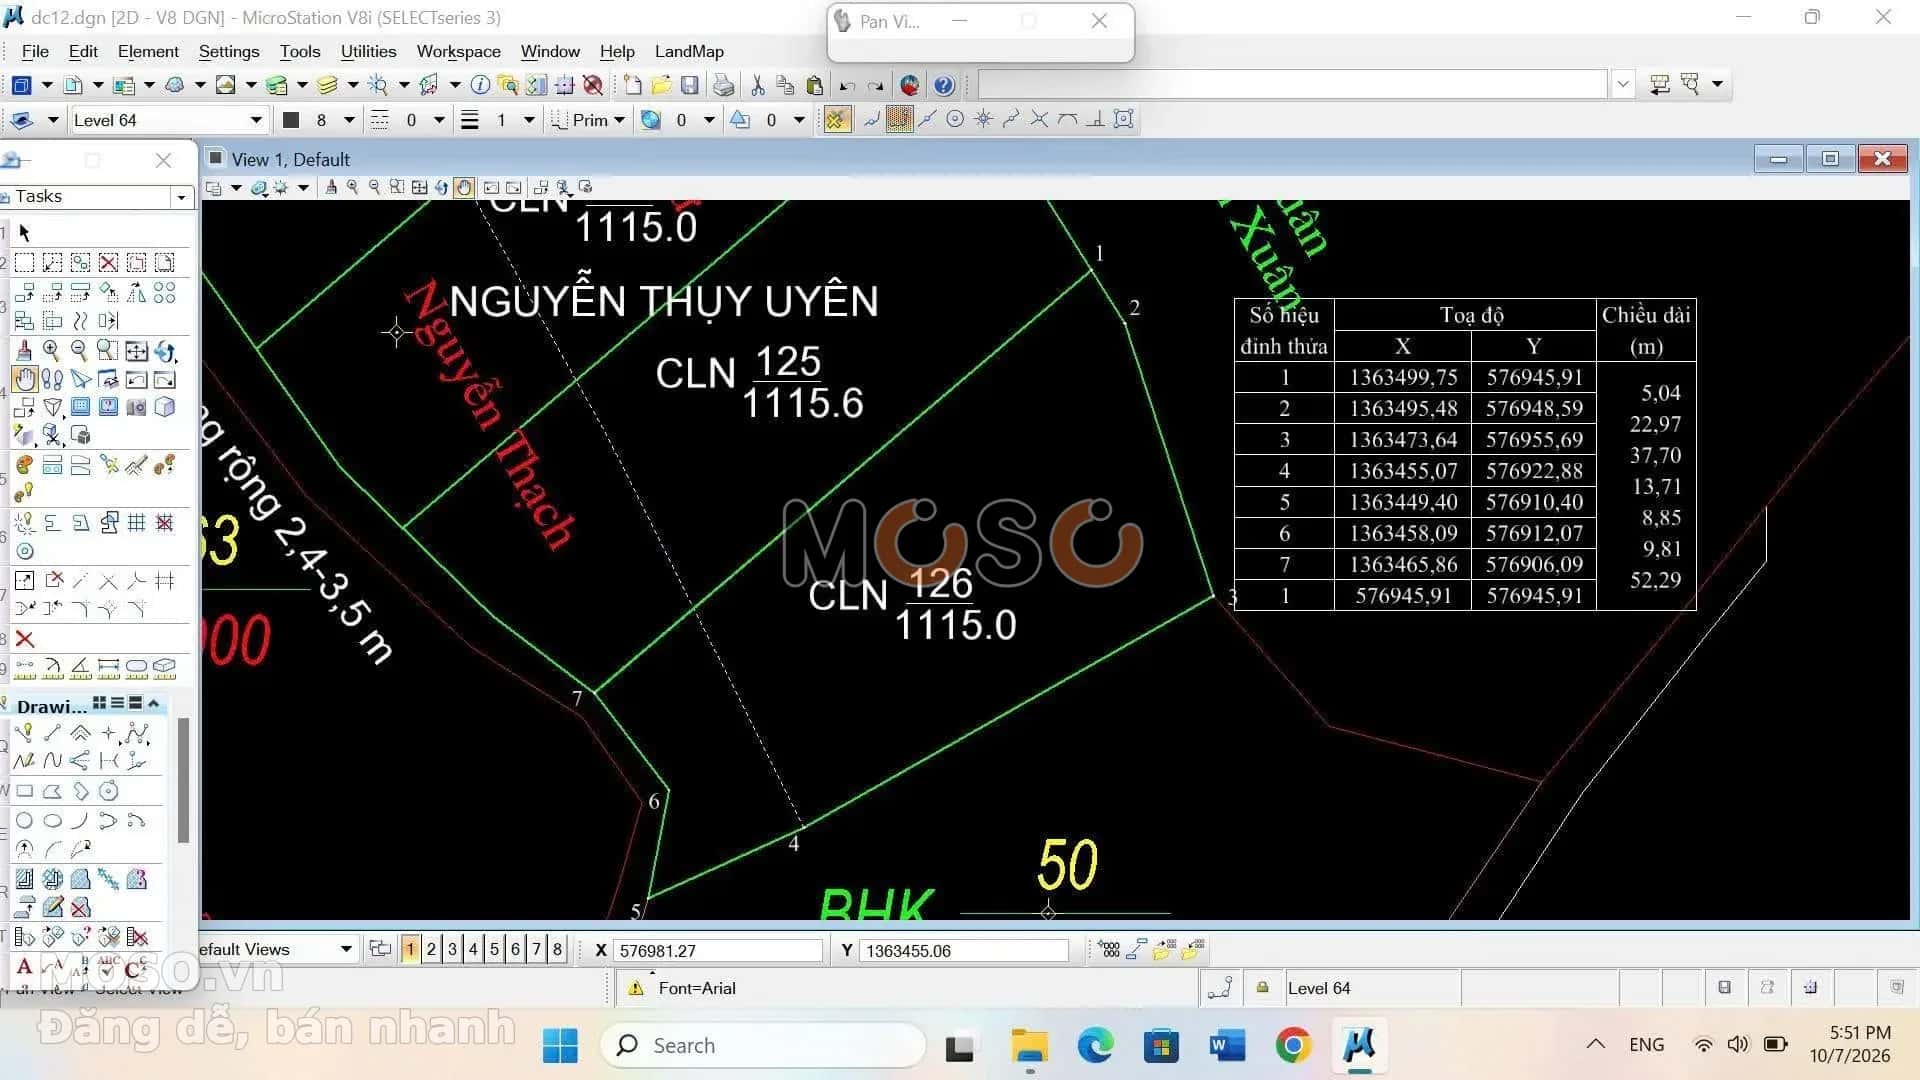Expand the Tasks list dropdown
1920x1080 pixels.
tap(181, 197)
